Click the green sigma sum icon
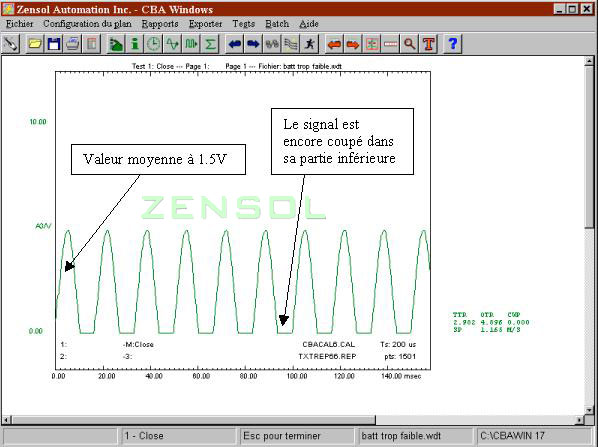This screenshot has width=598, height=447. point(210,44)
